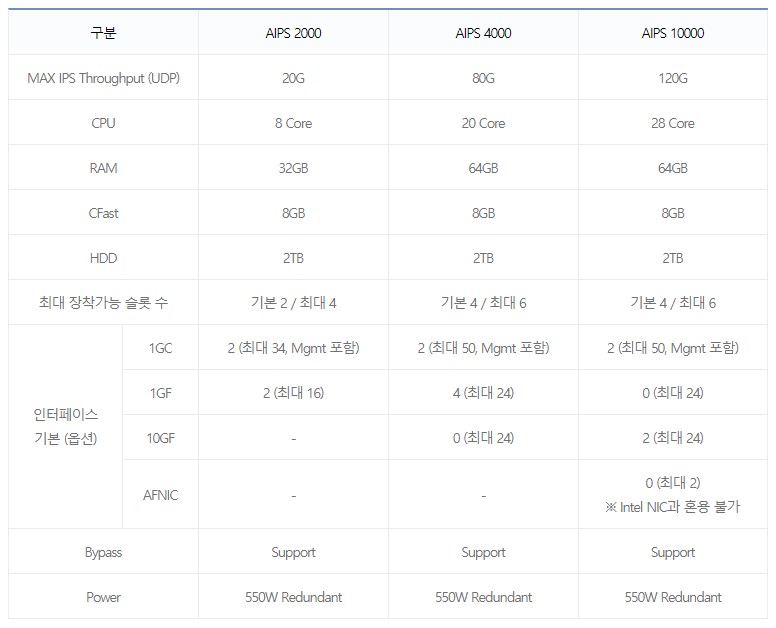Select the AIPS 2000 2TB HDD cell
The height and width of the screenshot is (628, 776).
click(293, 258)
